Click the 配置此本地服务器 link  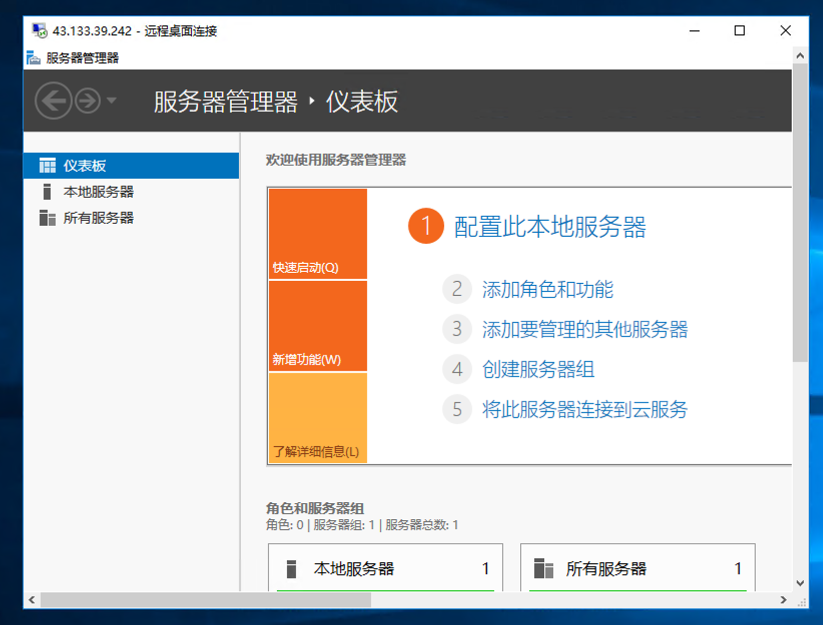549,227
